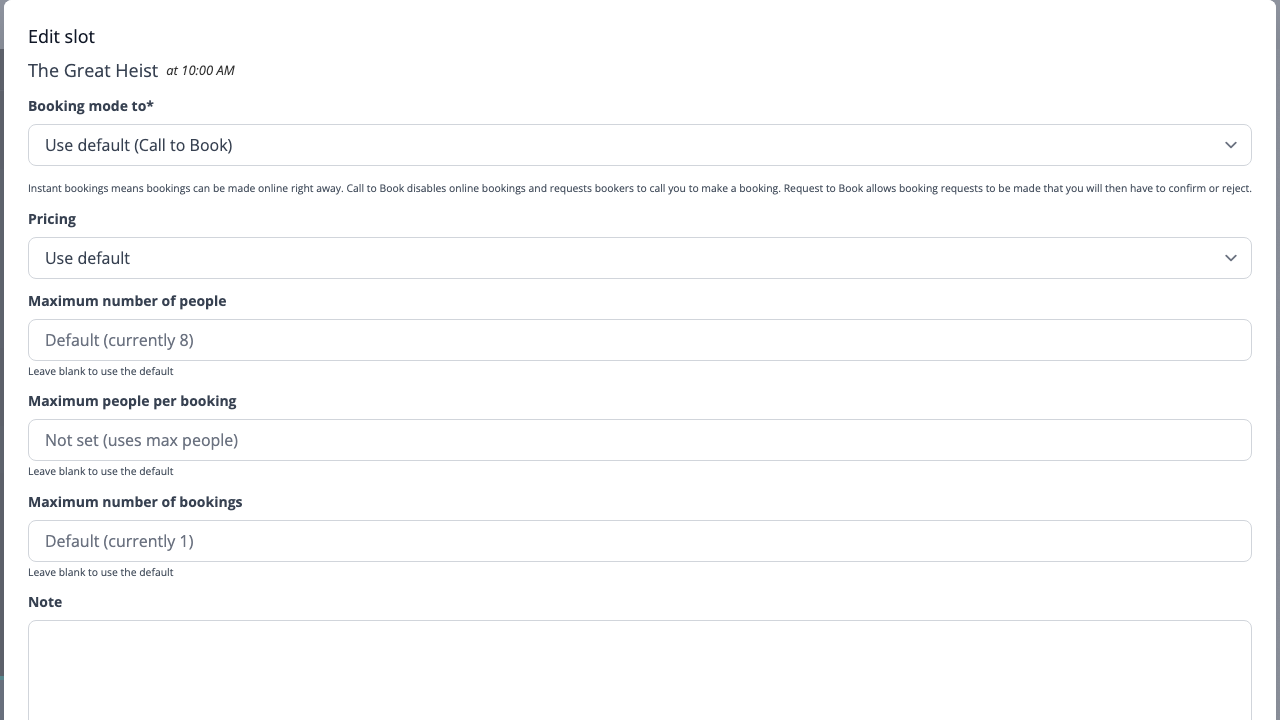Click the placeholder "Not set (uses max people)"
The height and width of the screenshot is (720, 1280).
pos(140,440)
